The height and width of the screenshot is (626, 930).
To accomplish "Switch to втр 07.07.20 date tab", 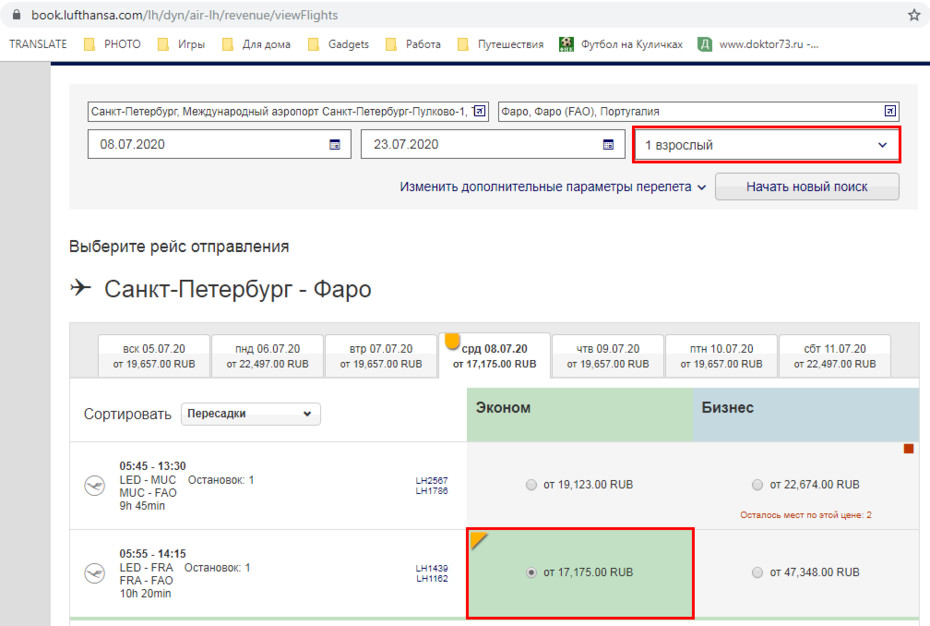I will 381,356.
